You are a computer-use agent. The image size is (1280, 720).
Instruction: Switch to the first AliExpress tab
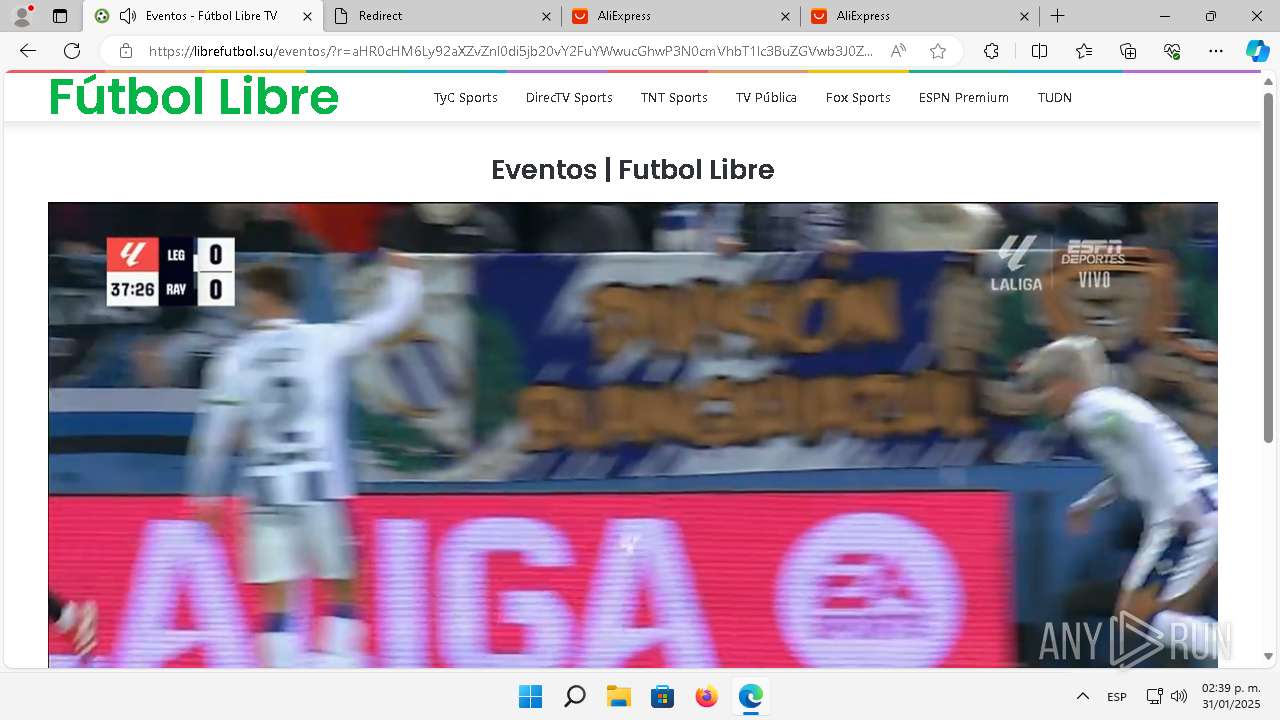(x=681, y=16)
